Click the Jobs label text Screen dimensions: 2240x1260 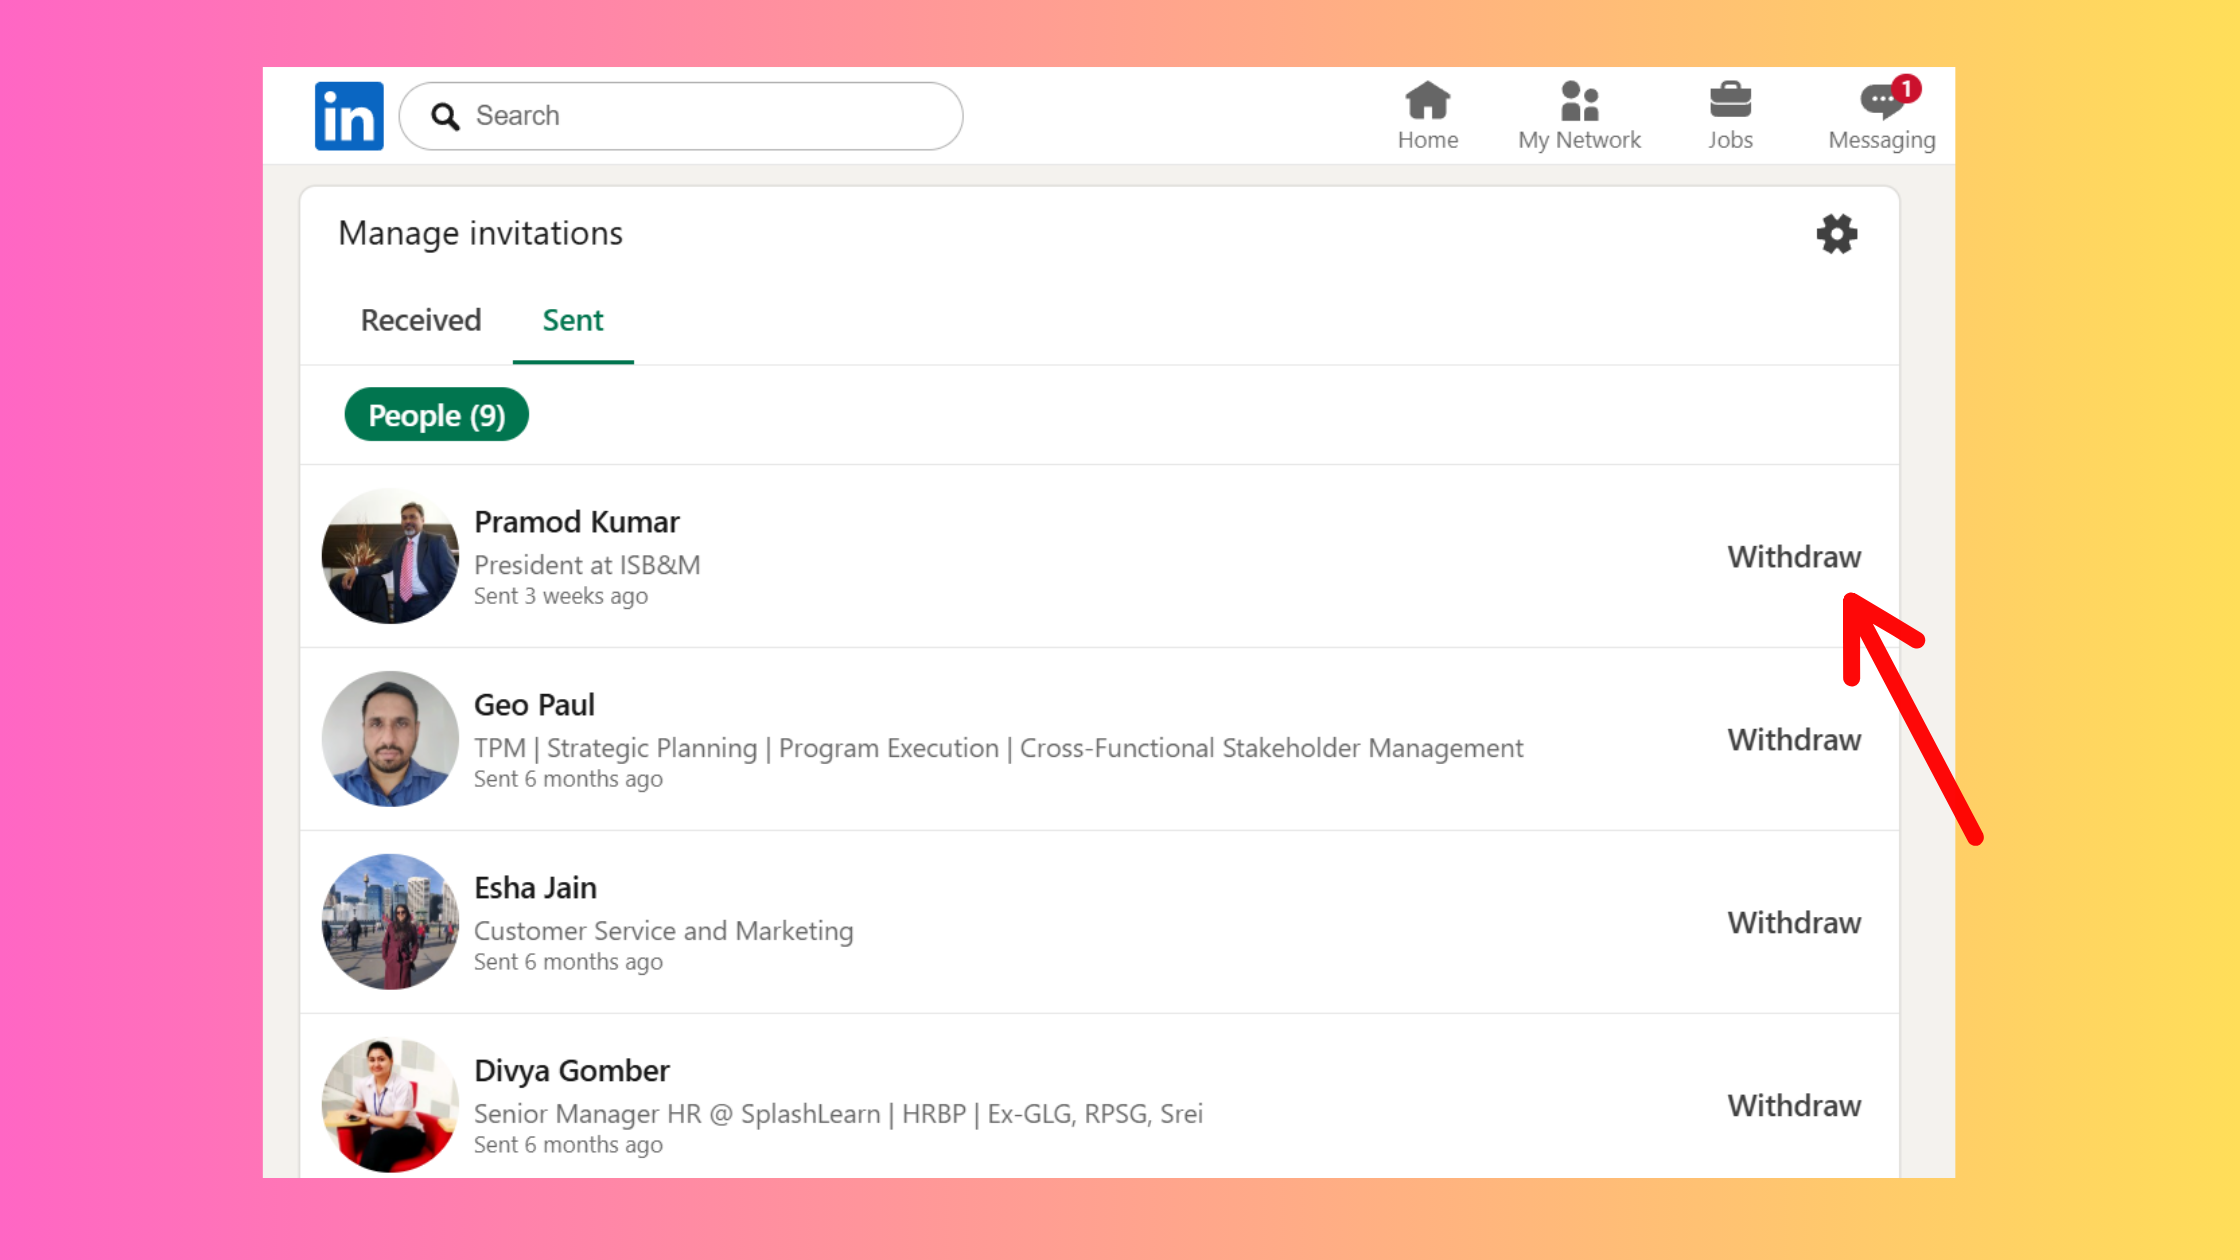[1730, 140]
